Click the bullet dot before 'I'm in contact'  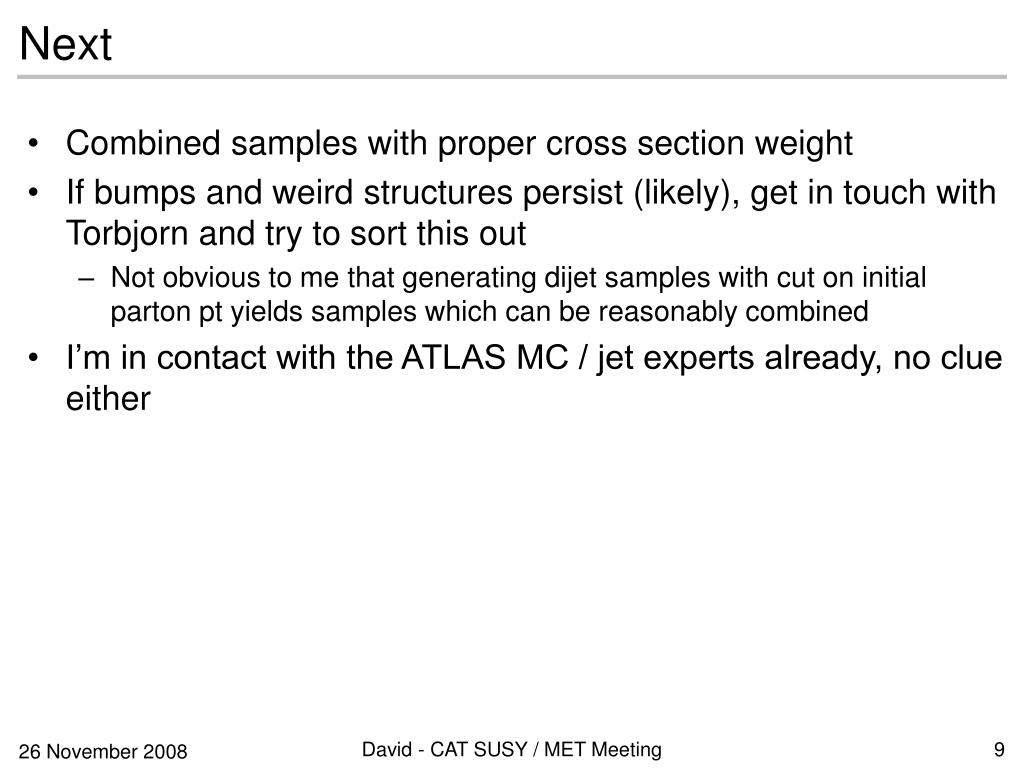click(x=34, y=359)
